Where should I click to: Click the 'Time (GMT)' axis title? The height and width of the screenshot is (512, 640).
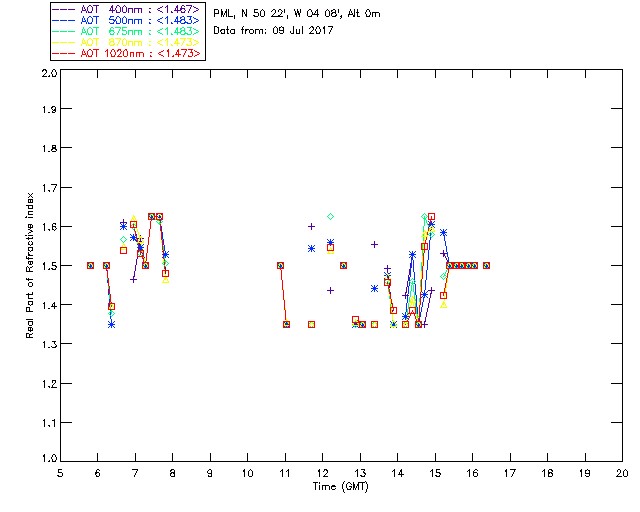[x=340, y=487]
